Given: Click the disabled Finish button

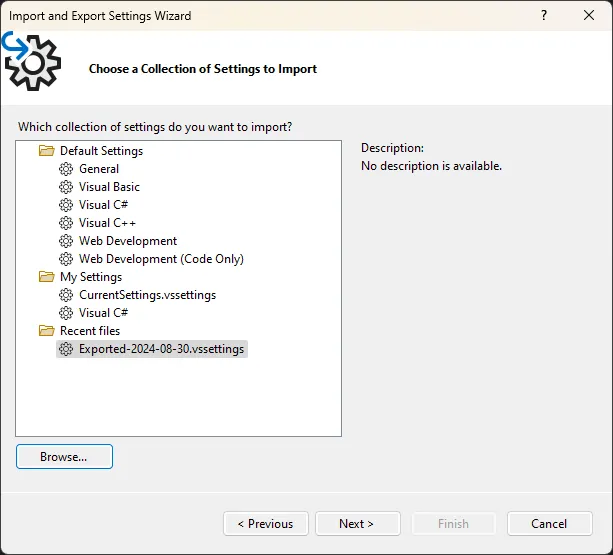Looking at the screenshot, I should click(x=453, y=524).
